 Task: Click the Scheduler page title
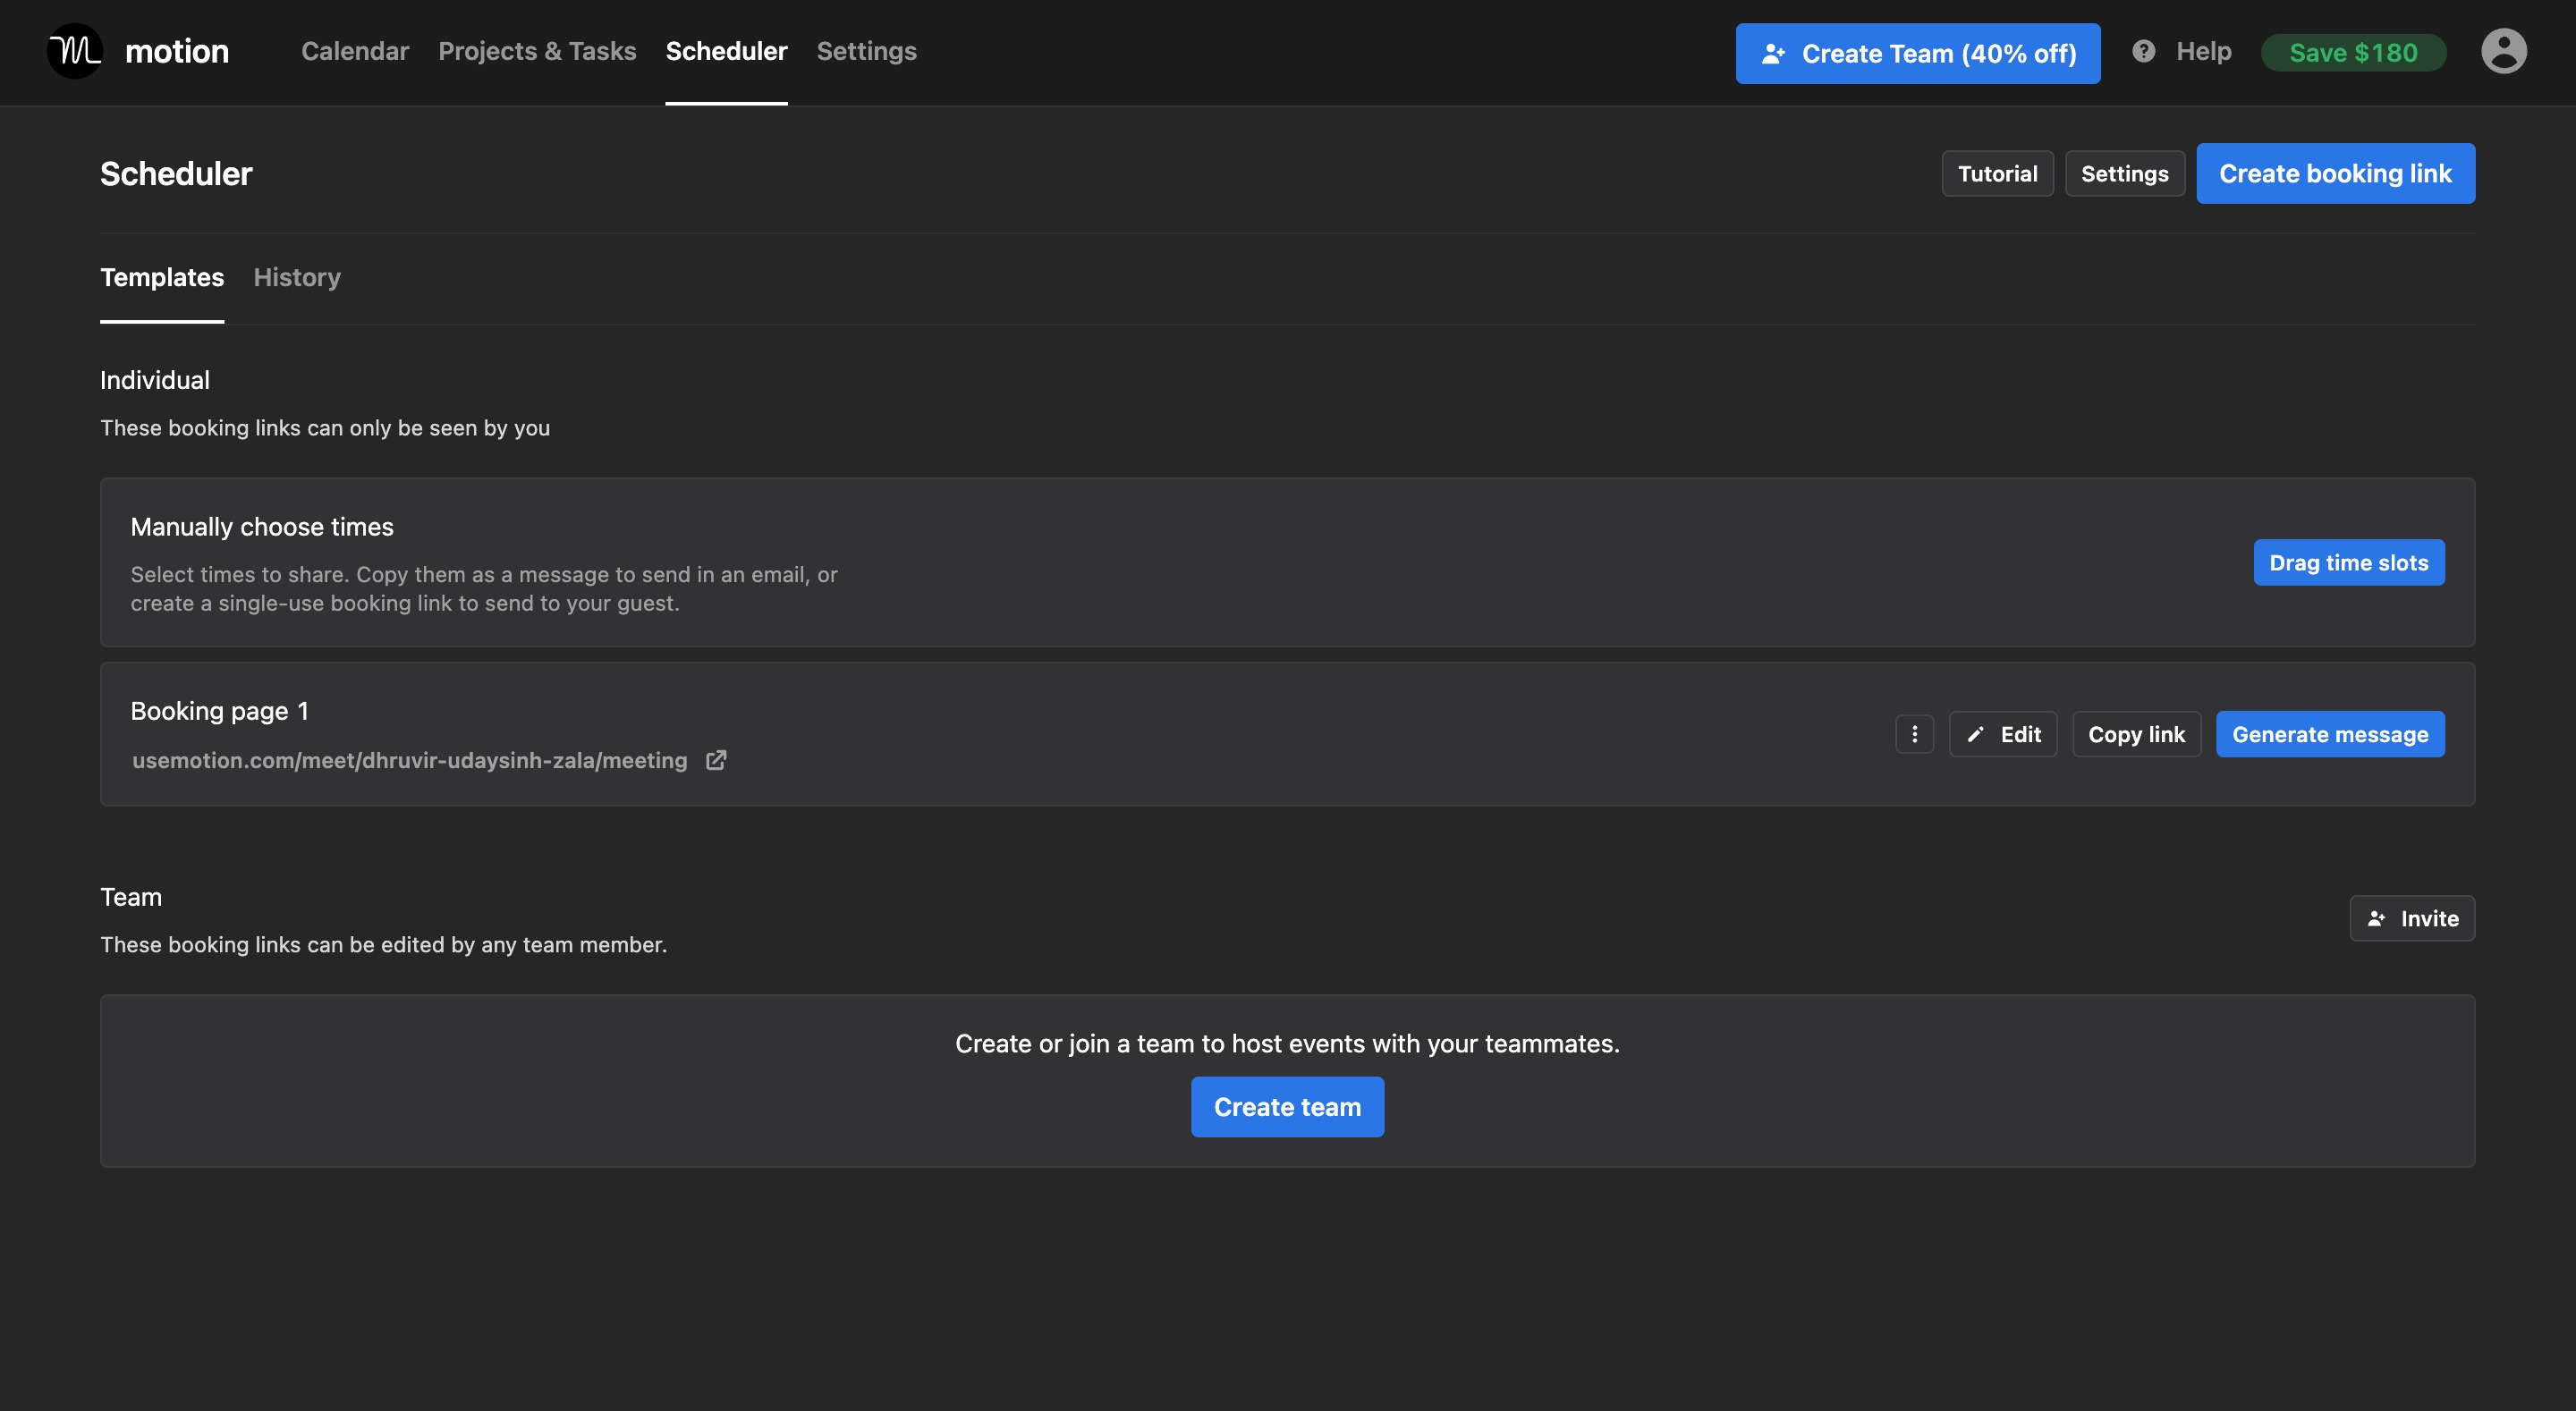click(x=176, y=173)
